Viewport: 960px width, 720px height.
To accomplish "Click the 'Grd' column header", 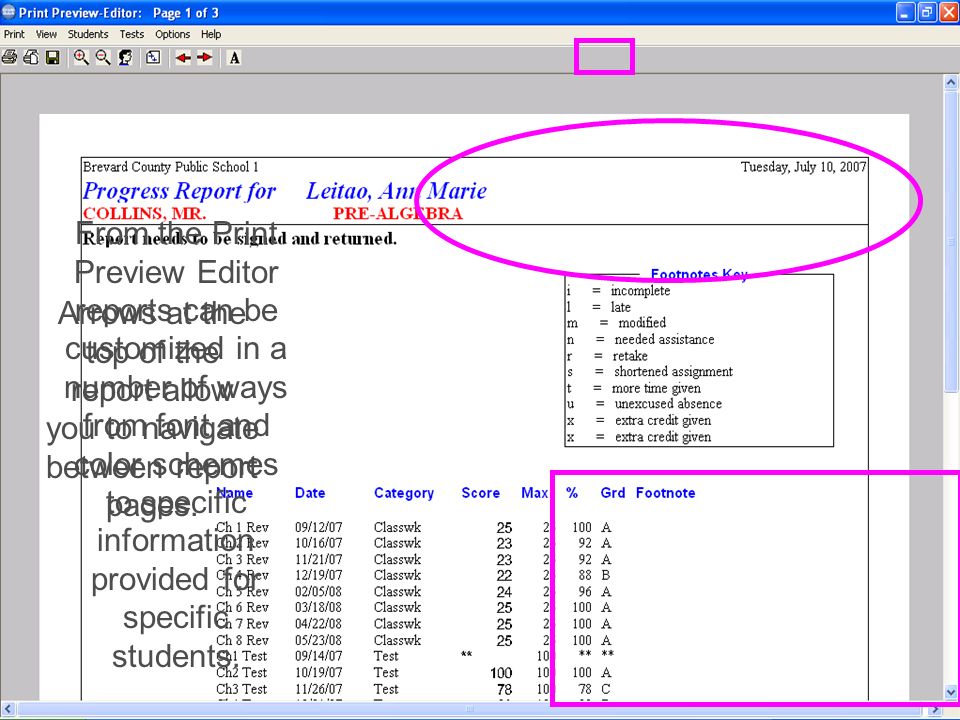I will (613, 493).
